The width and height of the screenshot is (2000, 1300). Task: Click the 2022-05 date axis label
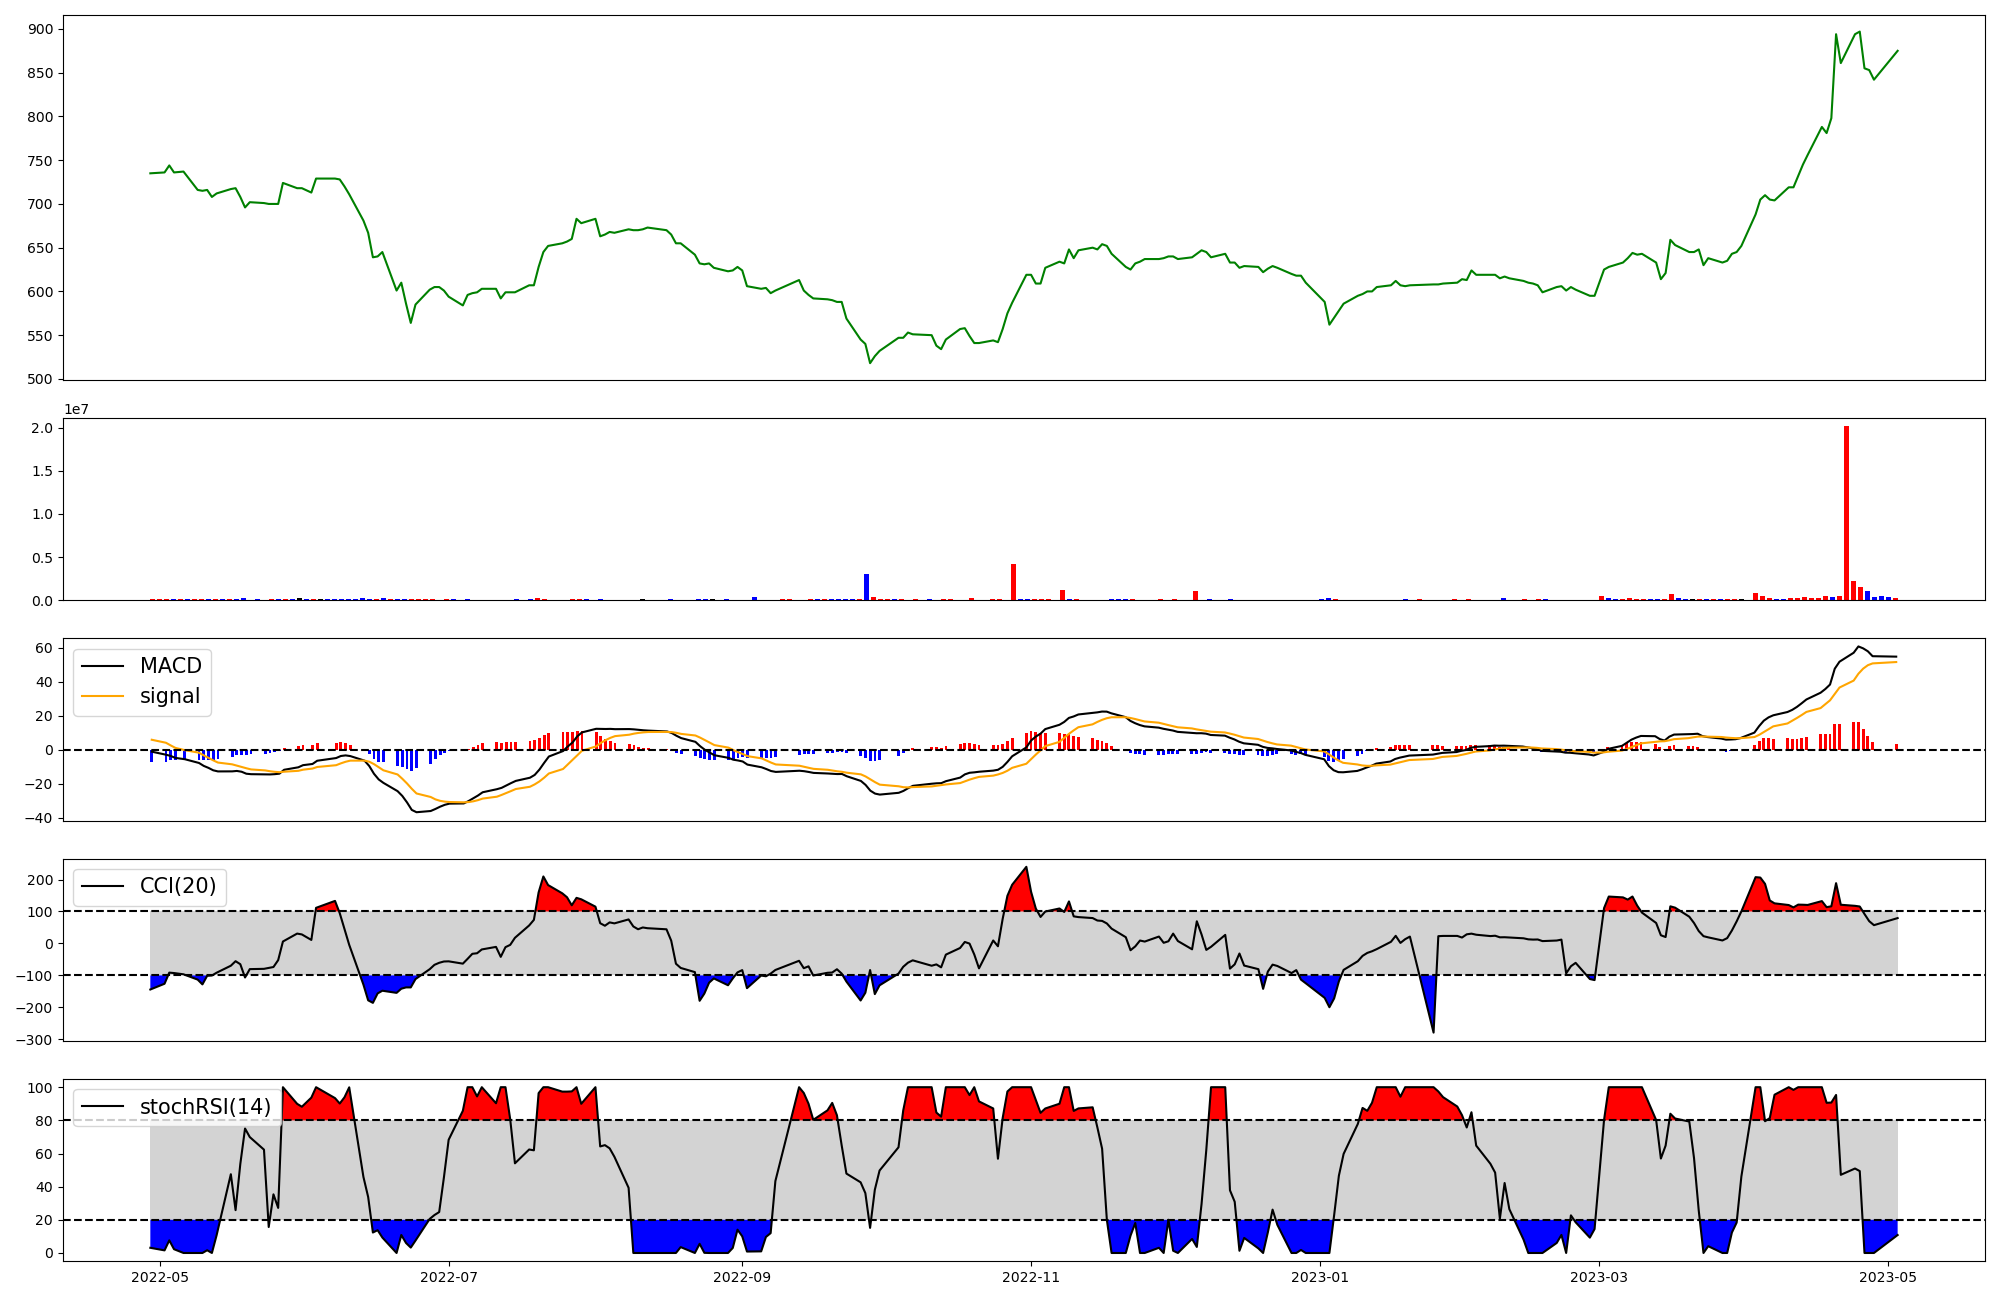click(159, 1277)
